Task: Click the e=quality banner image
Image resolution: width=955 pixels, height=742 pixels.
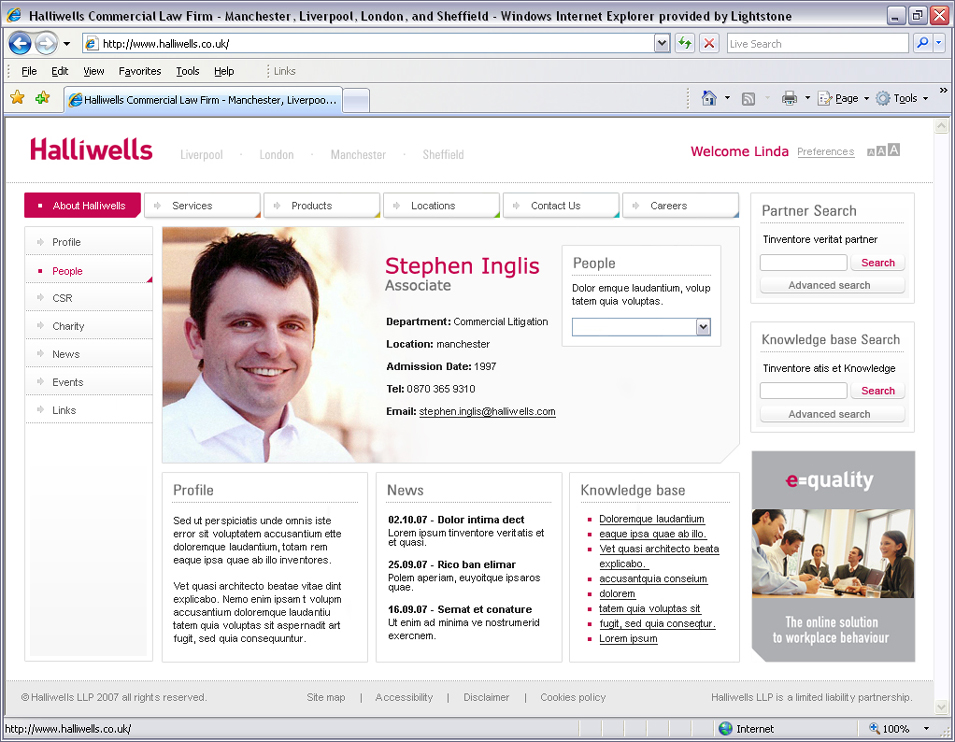Action: coord(833,556)
